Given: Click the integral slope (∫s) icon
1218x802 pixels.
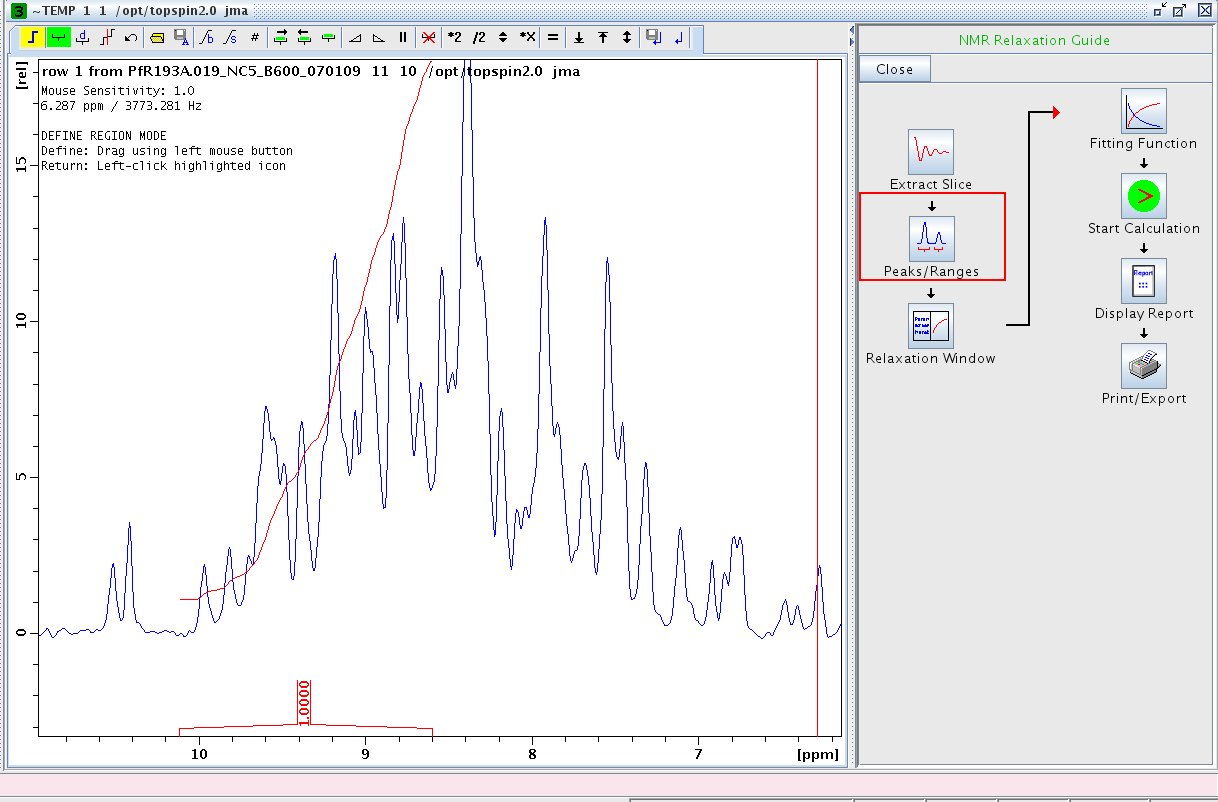Looking at the screenshot, I should click(x=230, y=37).
